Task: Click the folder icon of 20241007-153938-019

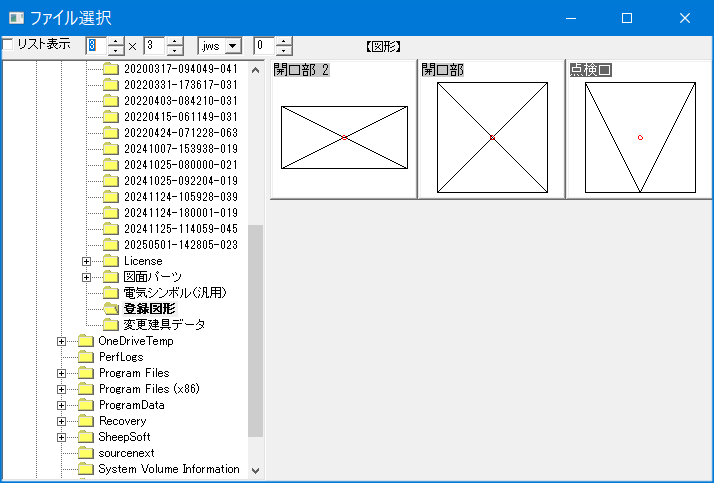Action: [111, 149]
